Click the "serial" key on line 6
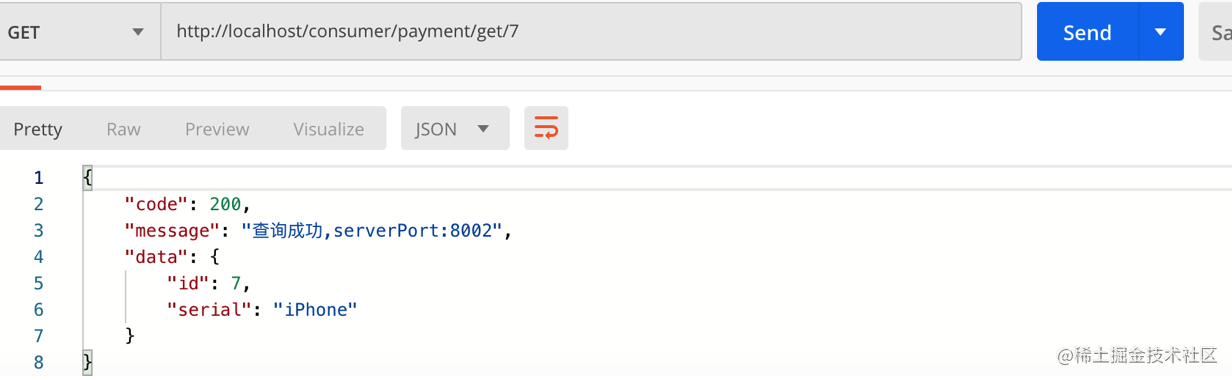 coord(207,310)
